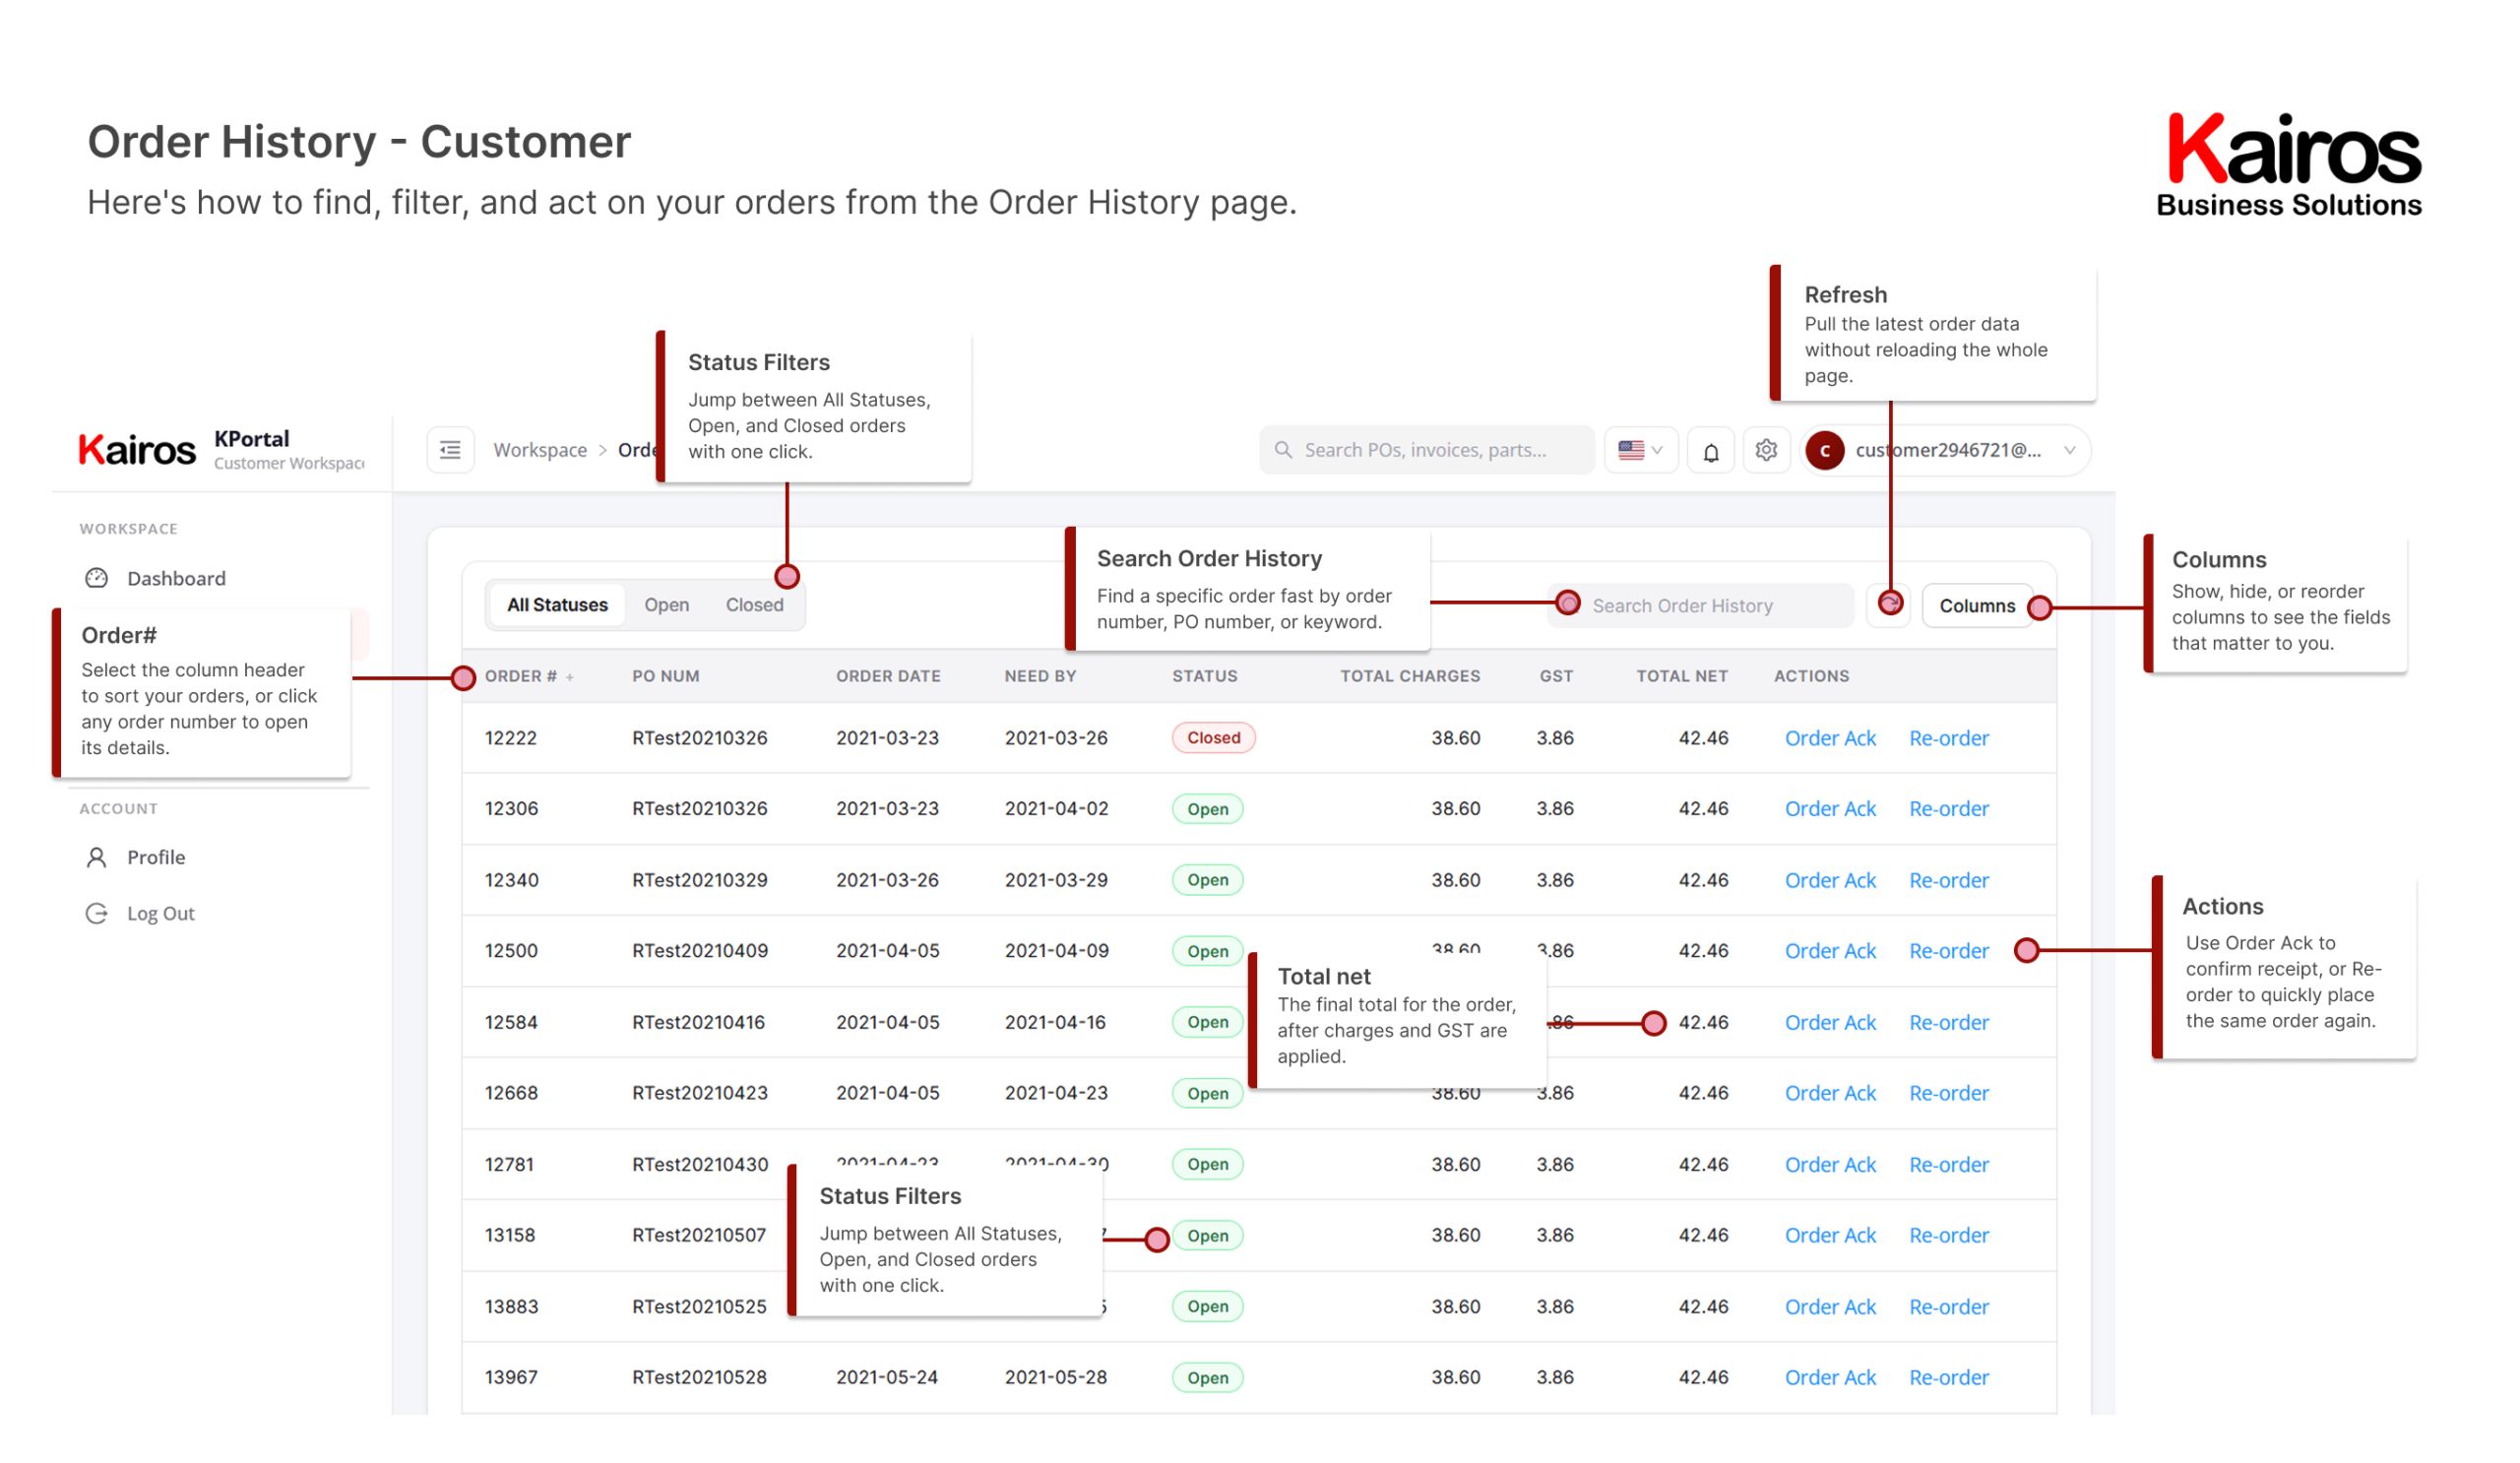2520x1463 pixels.
Task: Click Order Ack for order 12306
Action: tap(1830, 808)
